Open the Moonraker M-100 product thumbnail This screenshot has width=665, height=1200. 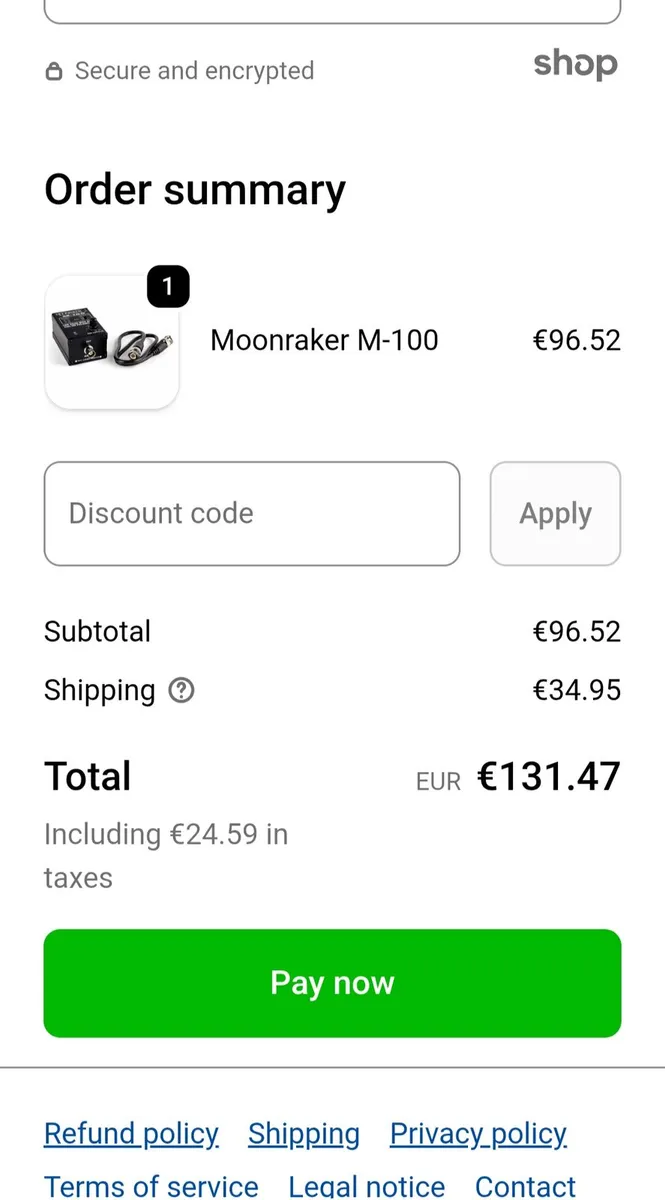pyautogui.click(x=111, y=343)
